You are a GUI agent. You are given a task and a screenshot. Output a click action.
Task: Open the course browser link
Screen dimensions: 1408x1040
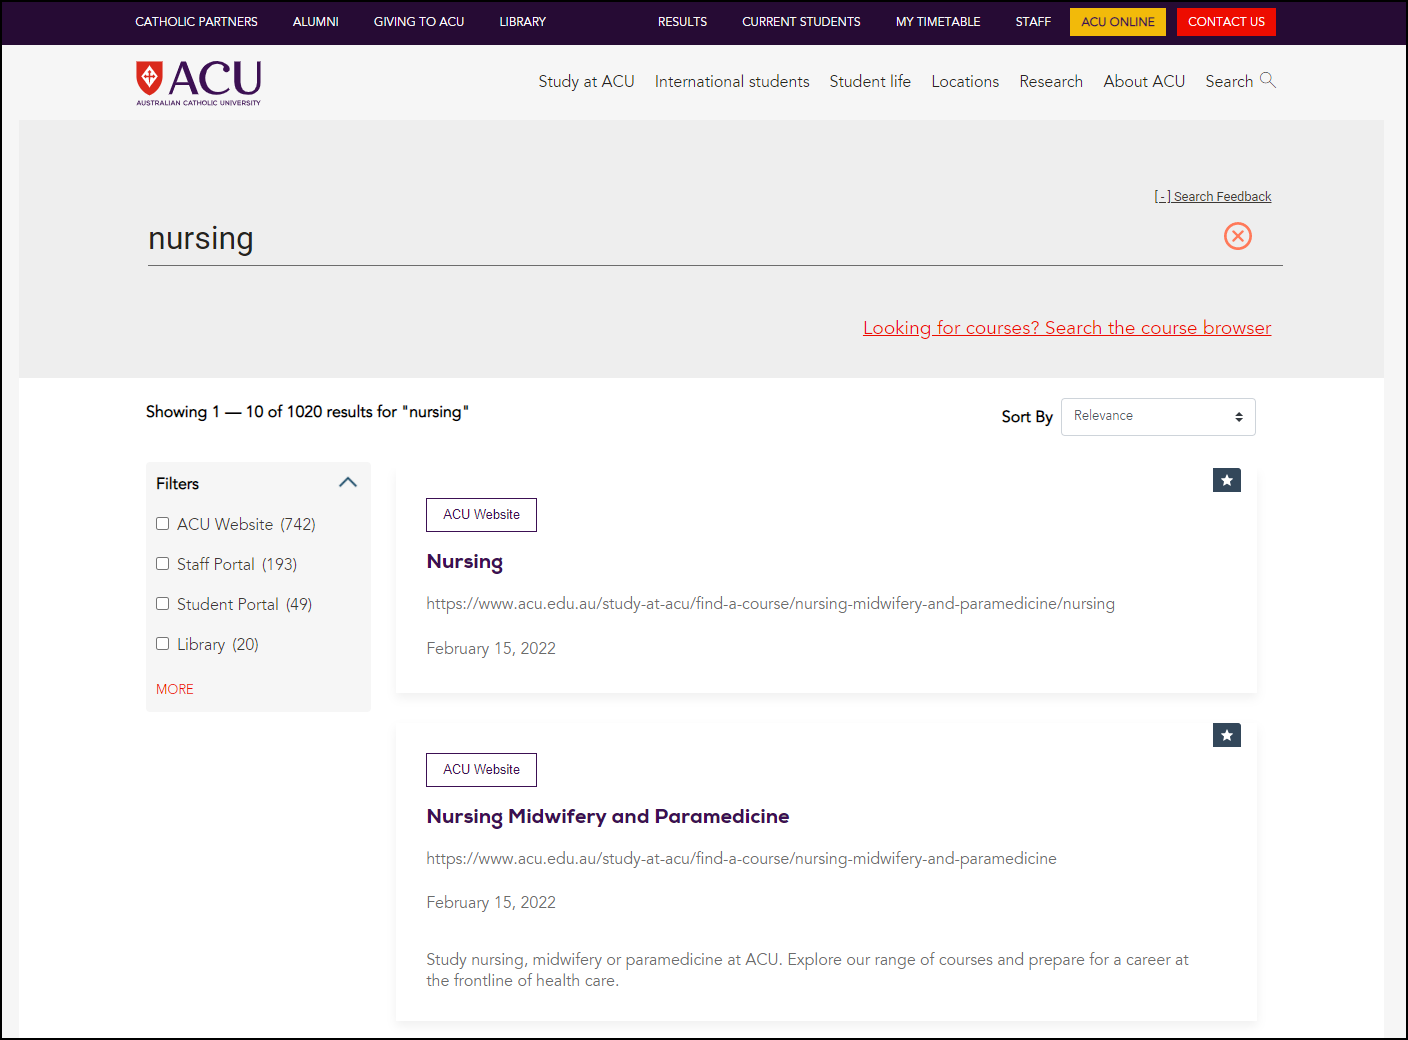(1066, 327)
